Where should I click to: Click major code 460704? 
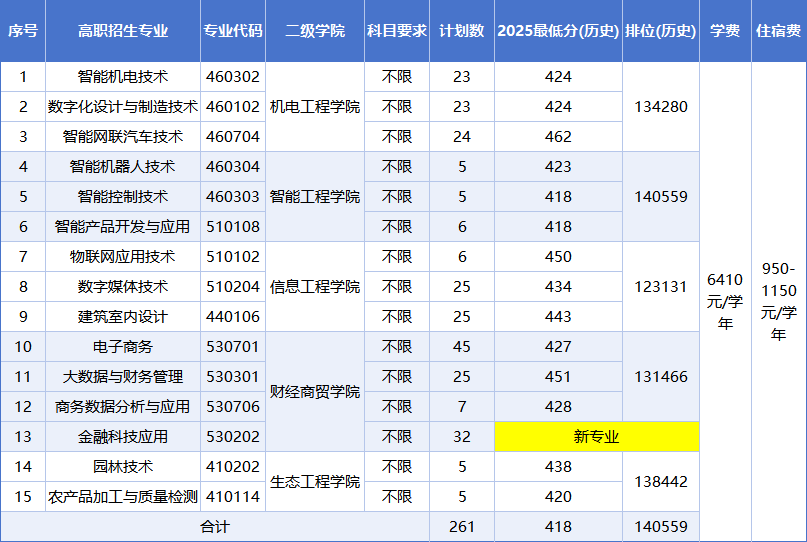point(233,136)
